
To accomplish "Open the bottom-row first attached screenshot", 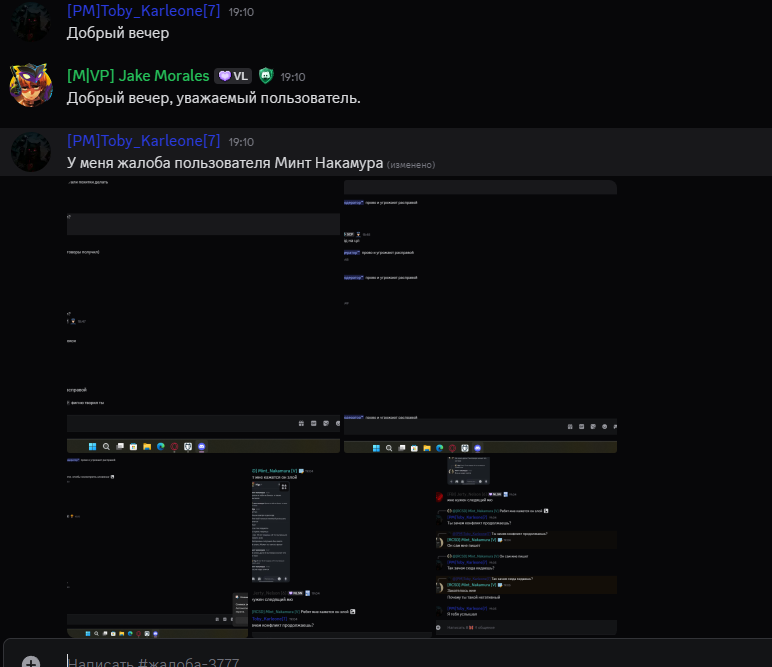I will pos(158,547).
